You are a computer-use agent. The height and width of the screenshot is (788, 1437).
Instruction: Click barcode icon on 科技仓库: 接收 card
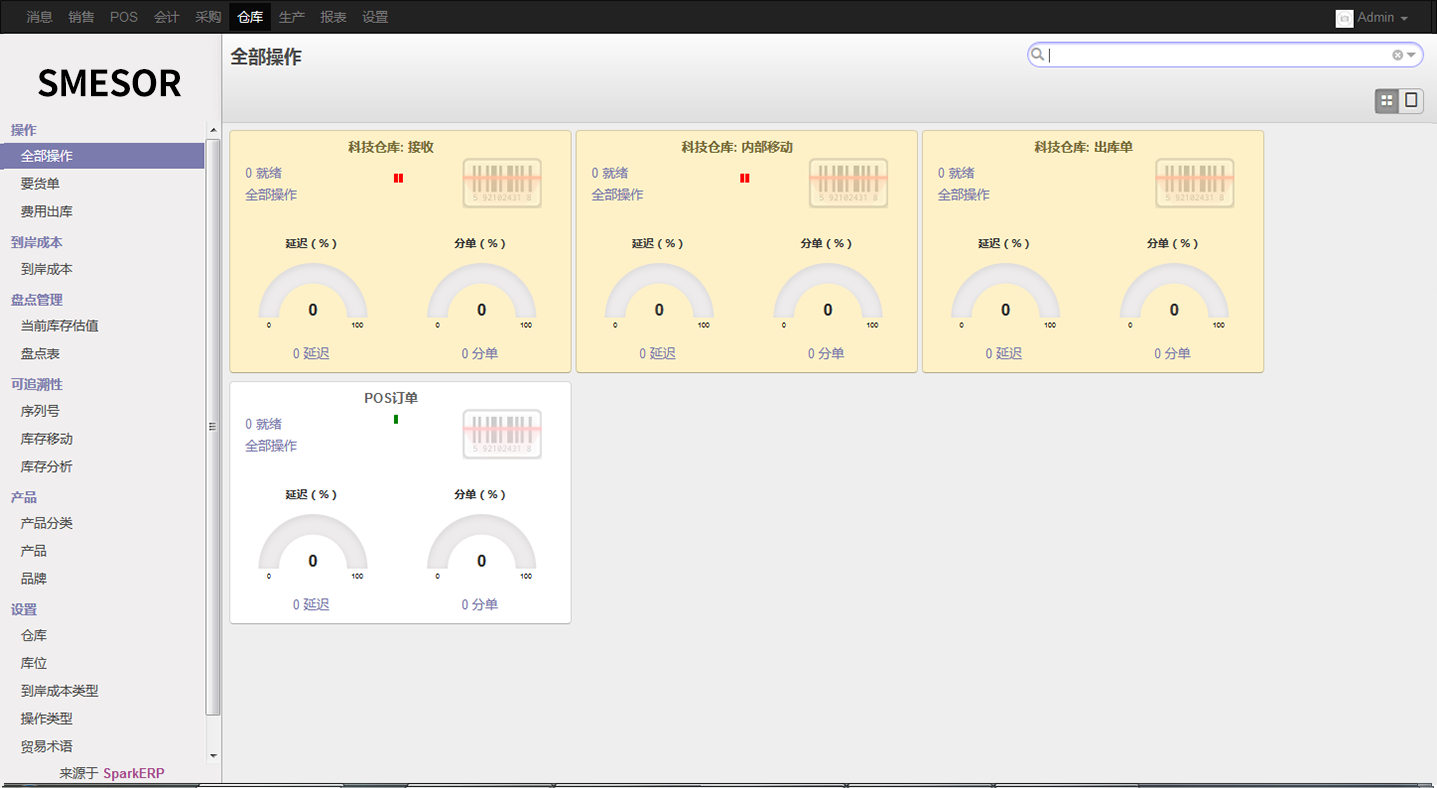[x=501, y=183]
